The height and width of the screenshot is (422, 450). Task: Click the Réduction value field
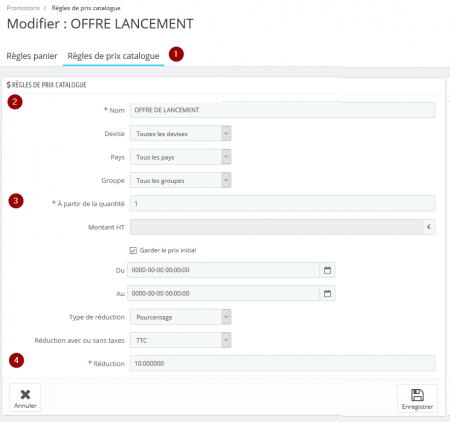click(282, 363)
